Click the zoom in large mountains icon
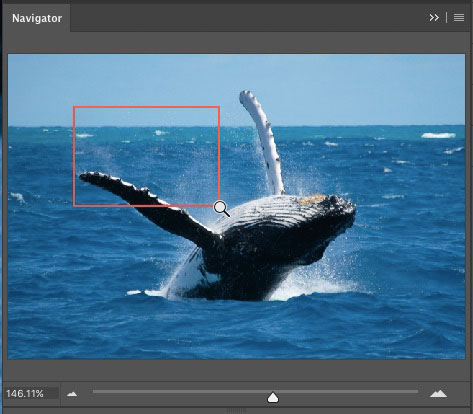 pos(438,394)
